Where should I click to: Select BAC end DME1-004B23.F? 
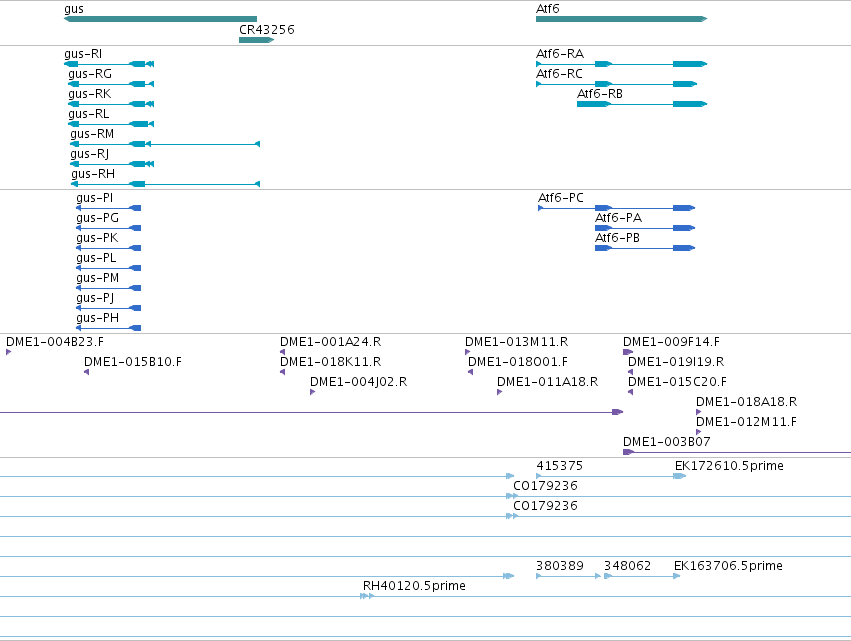pos(55,342)
